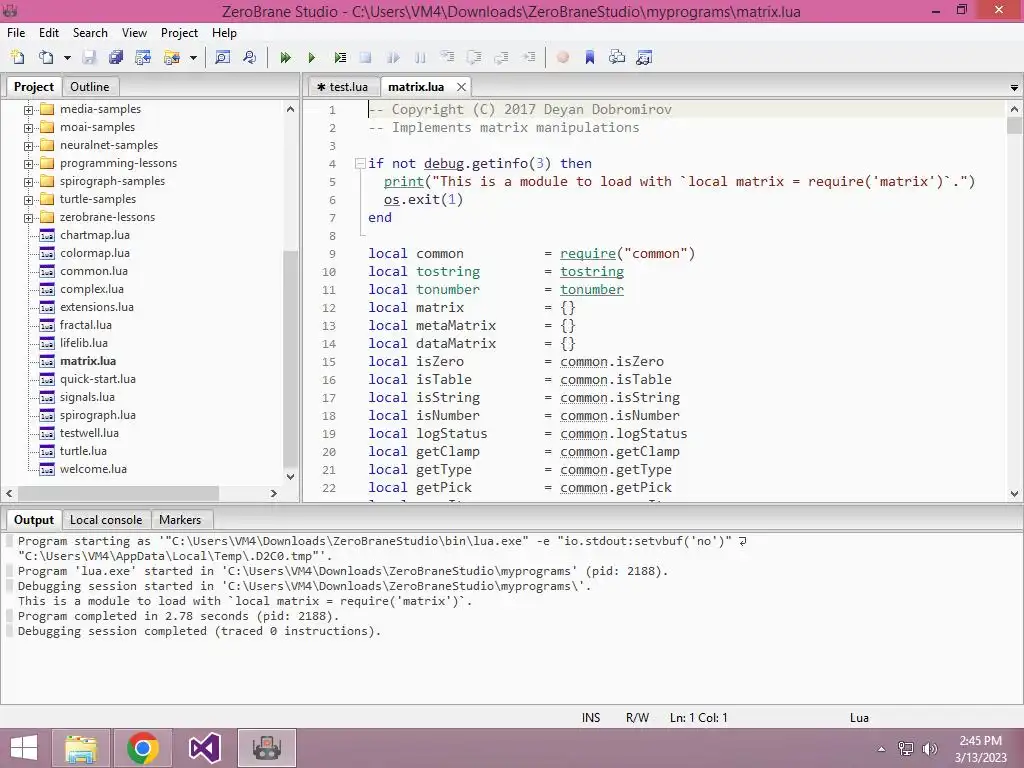Open the View menu

click(134, 33)
